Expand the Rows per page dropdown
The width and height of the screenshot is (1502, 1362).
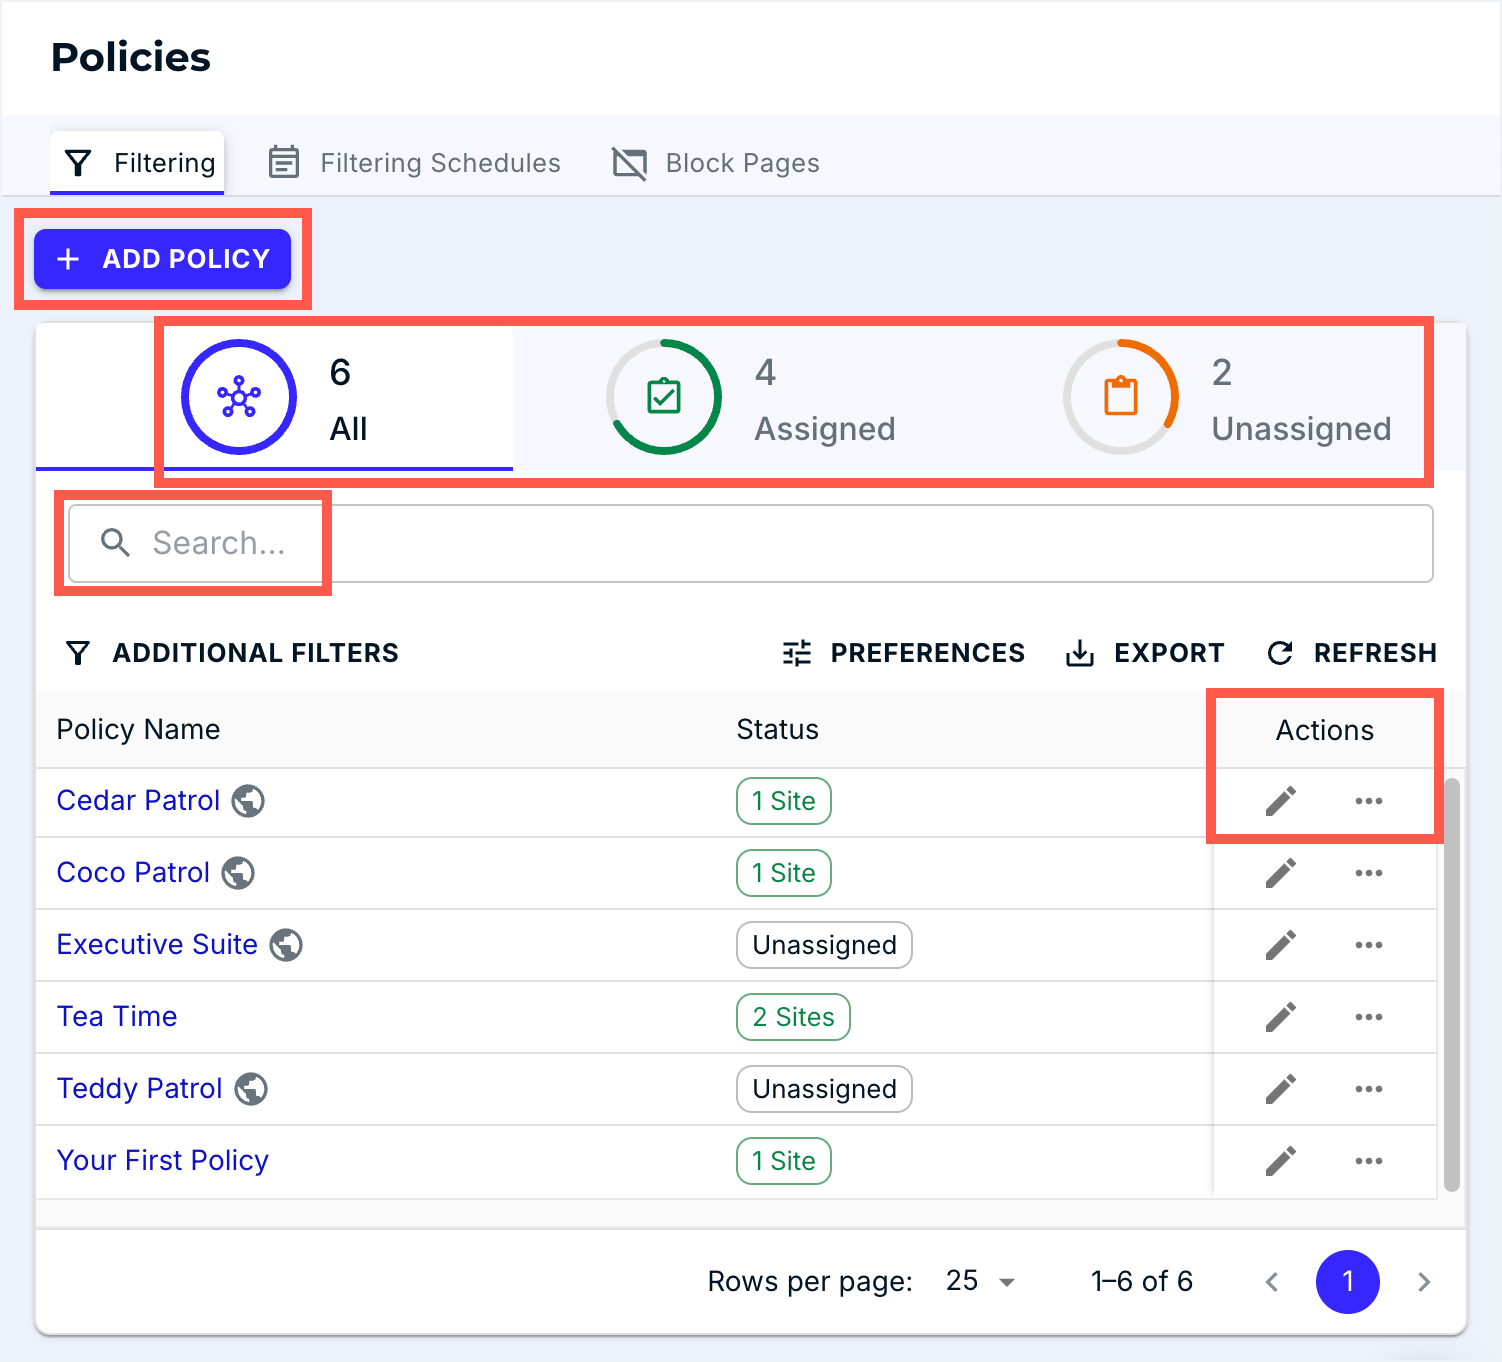980,1282
